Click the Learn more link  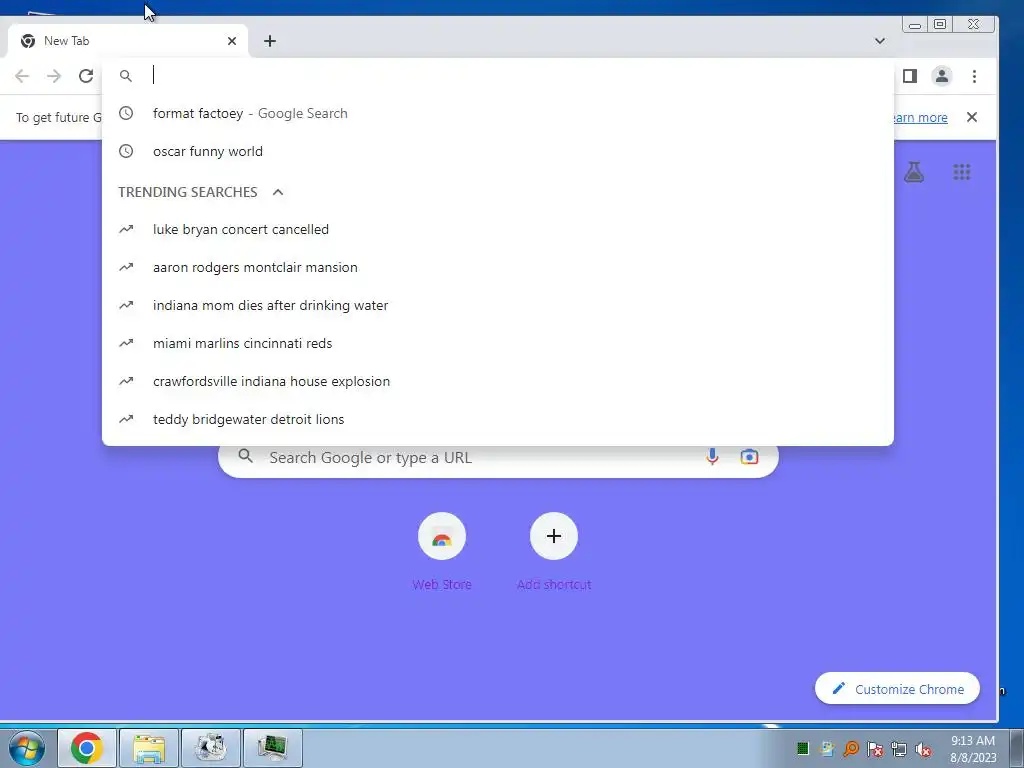[x=920, y=118]
